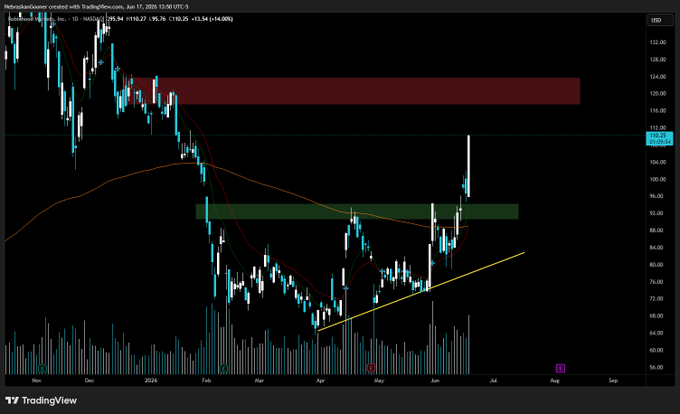Click the Robinhood Markets symbol title

pyautogui.click(x=37, y=19)
